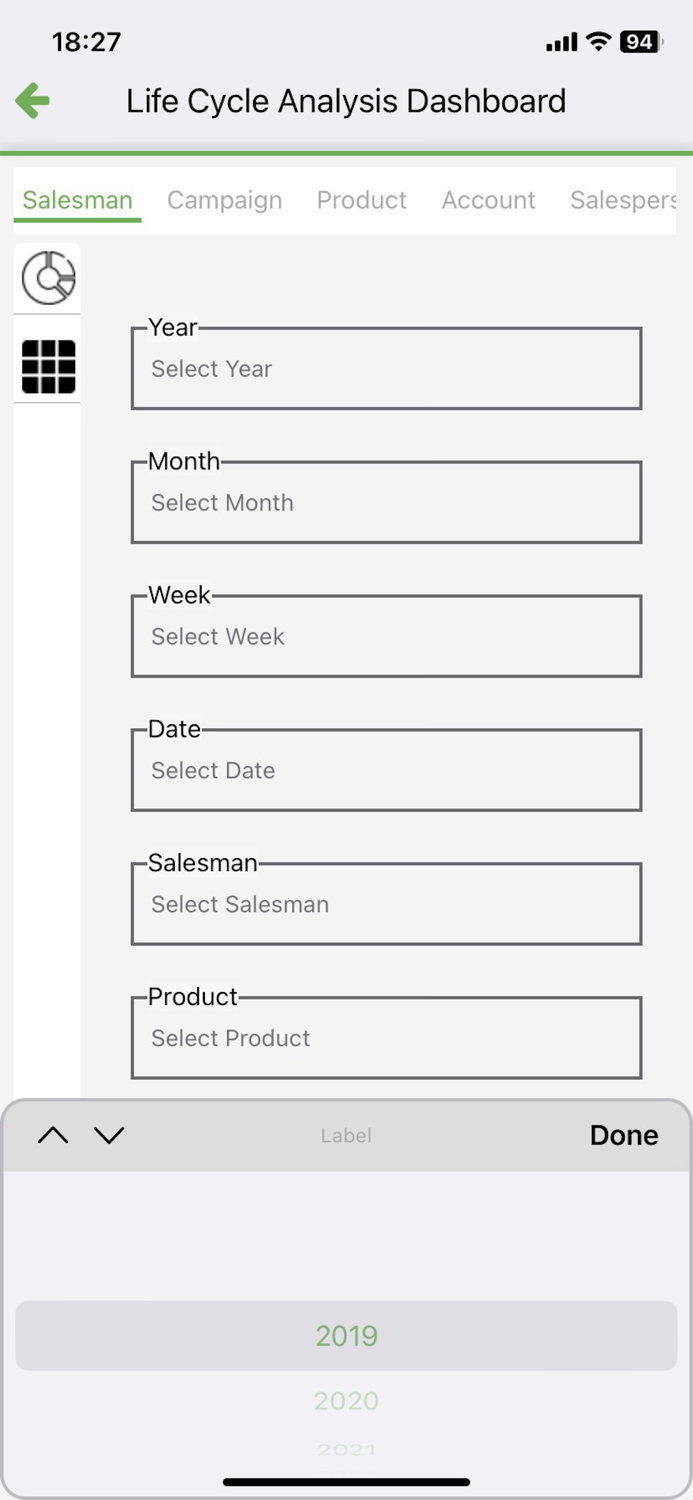
Task: Open the Select Salesman dropdown
Action: point(386,904)
